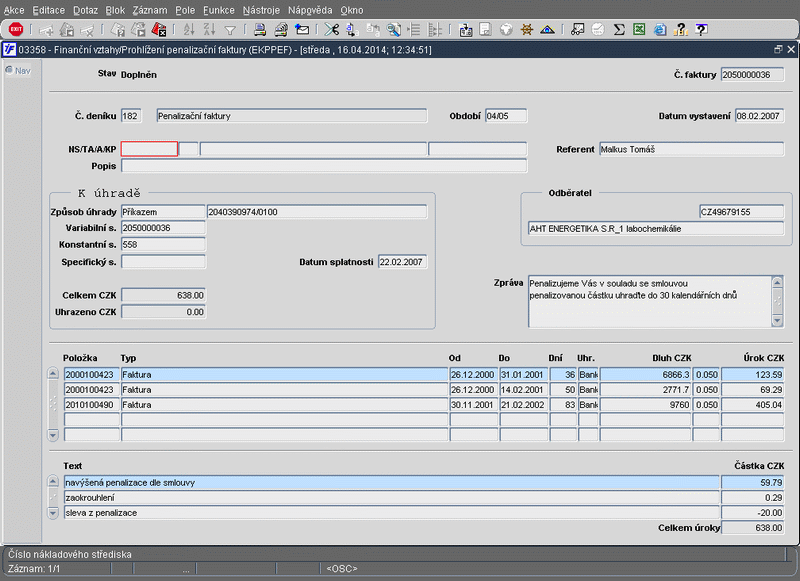Click the red EXIT toolbar icon
The image size is (800, 581).
coord(16,30)
